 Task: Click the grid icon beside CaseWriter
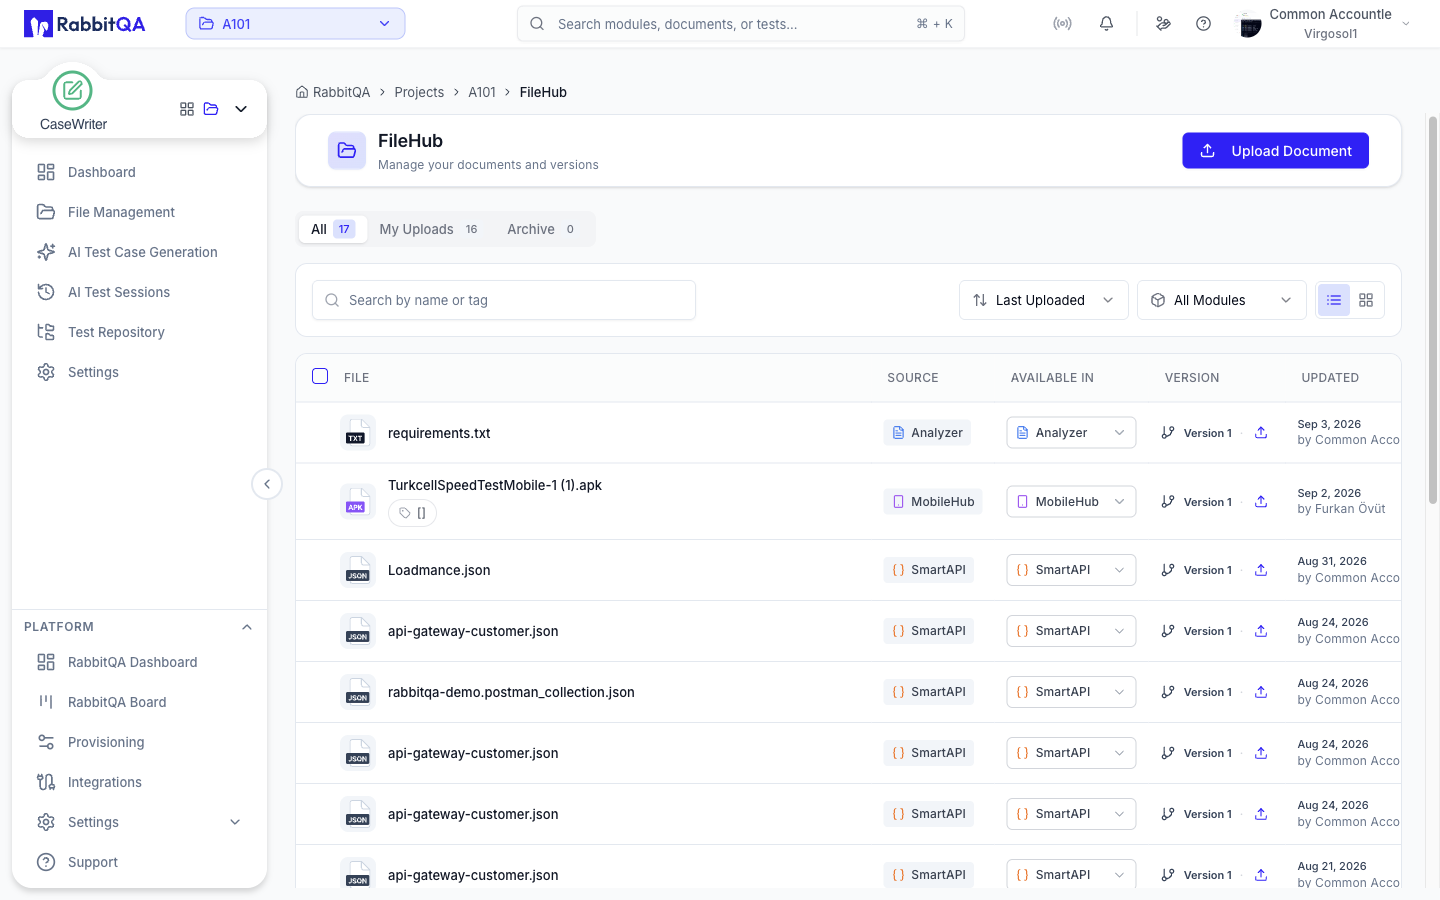point(187,109)
